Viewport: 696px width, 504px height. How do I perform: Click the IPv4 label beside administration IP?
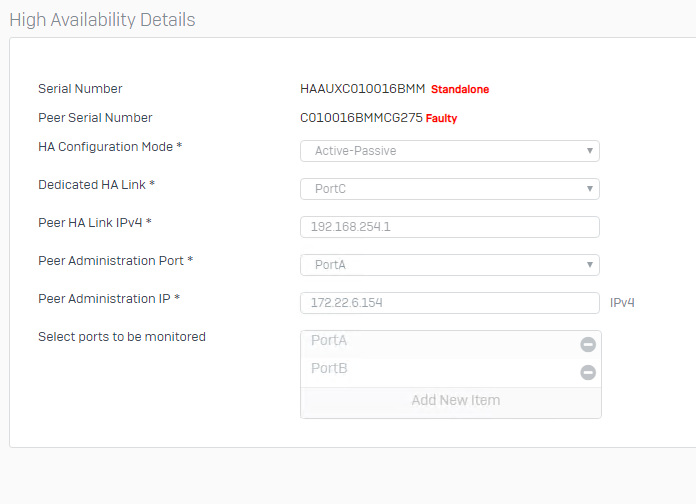(x=622, y=303)
